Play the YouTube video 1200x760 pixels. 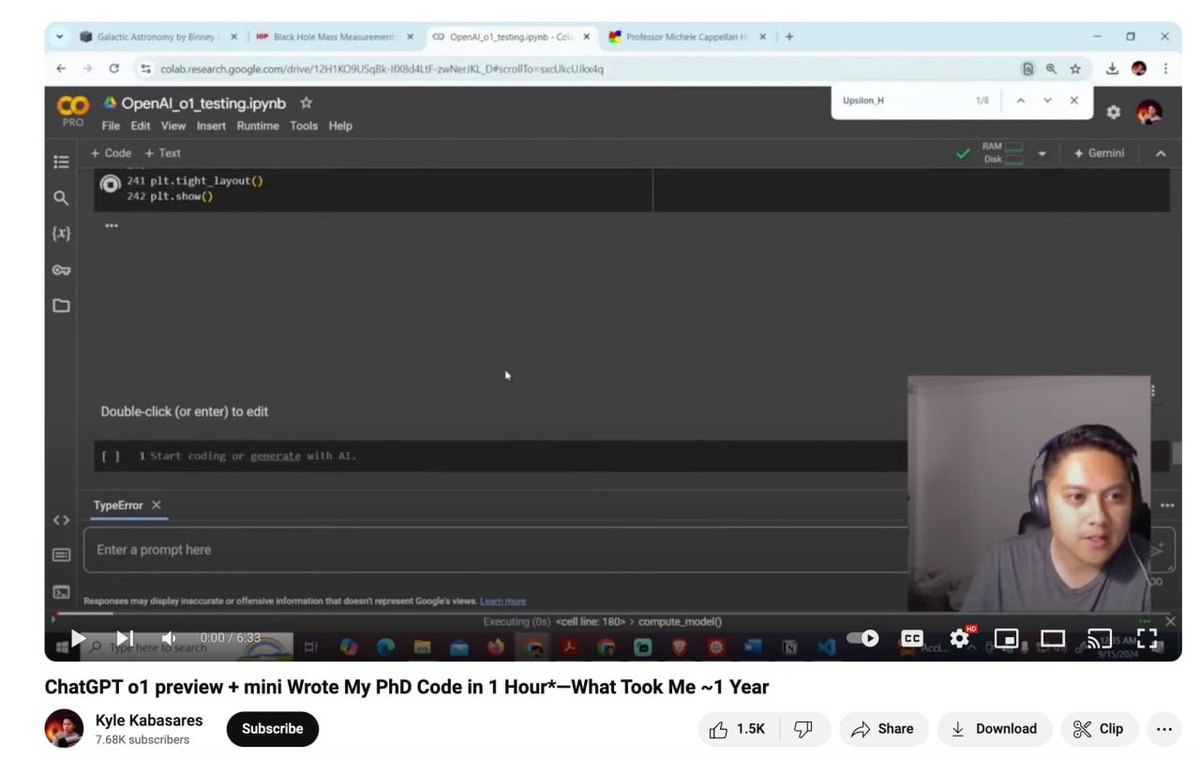(x=79, y=638)
